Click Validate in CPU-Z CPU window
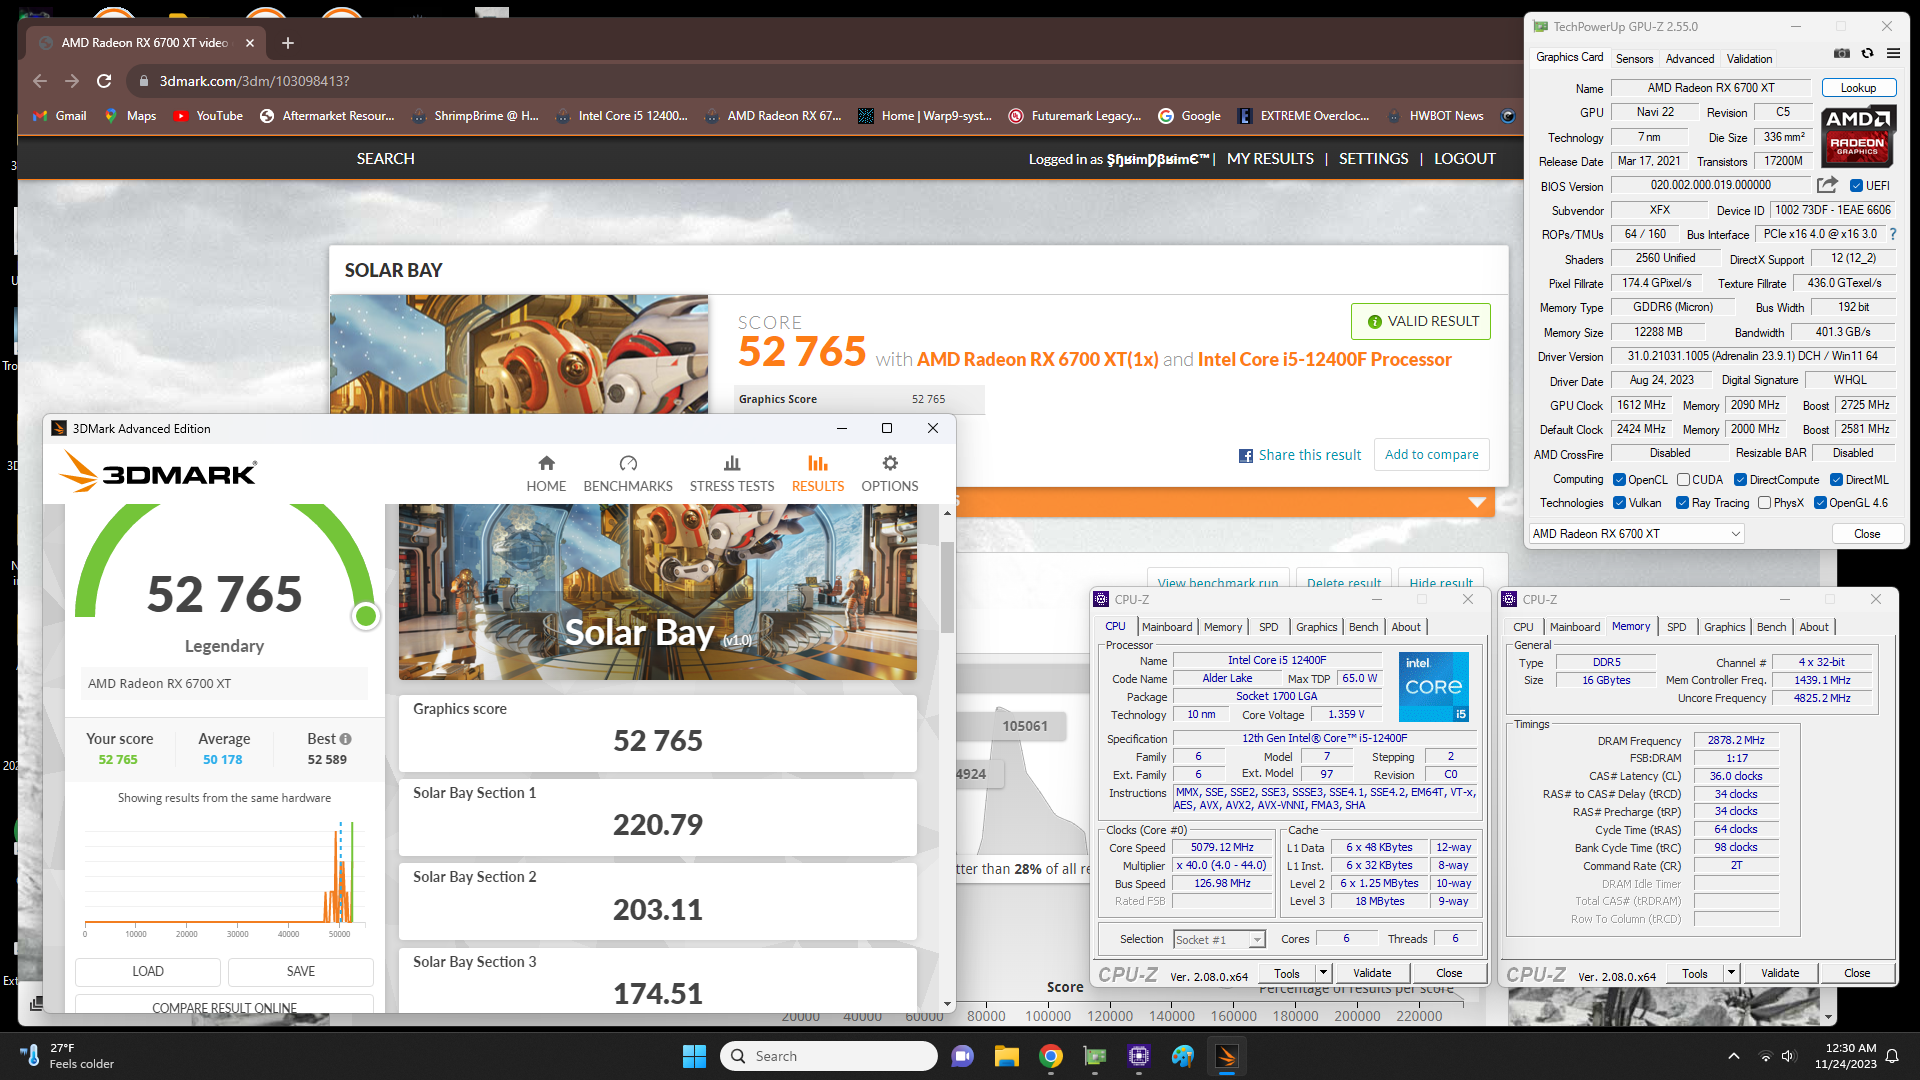The width and height of the screenshot is (1920, 1080). pos(1372,973)
